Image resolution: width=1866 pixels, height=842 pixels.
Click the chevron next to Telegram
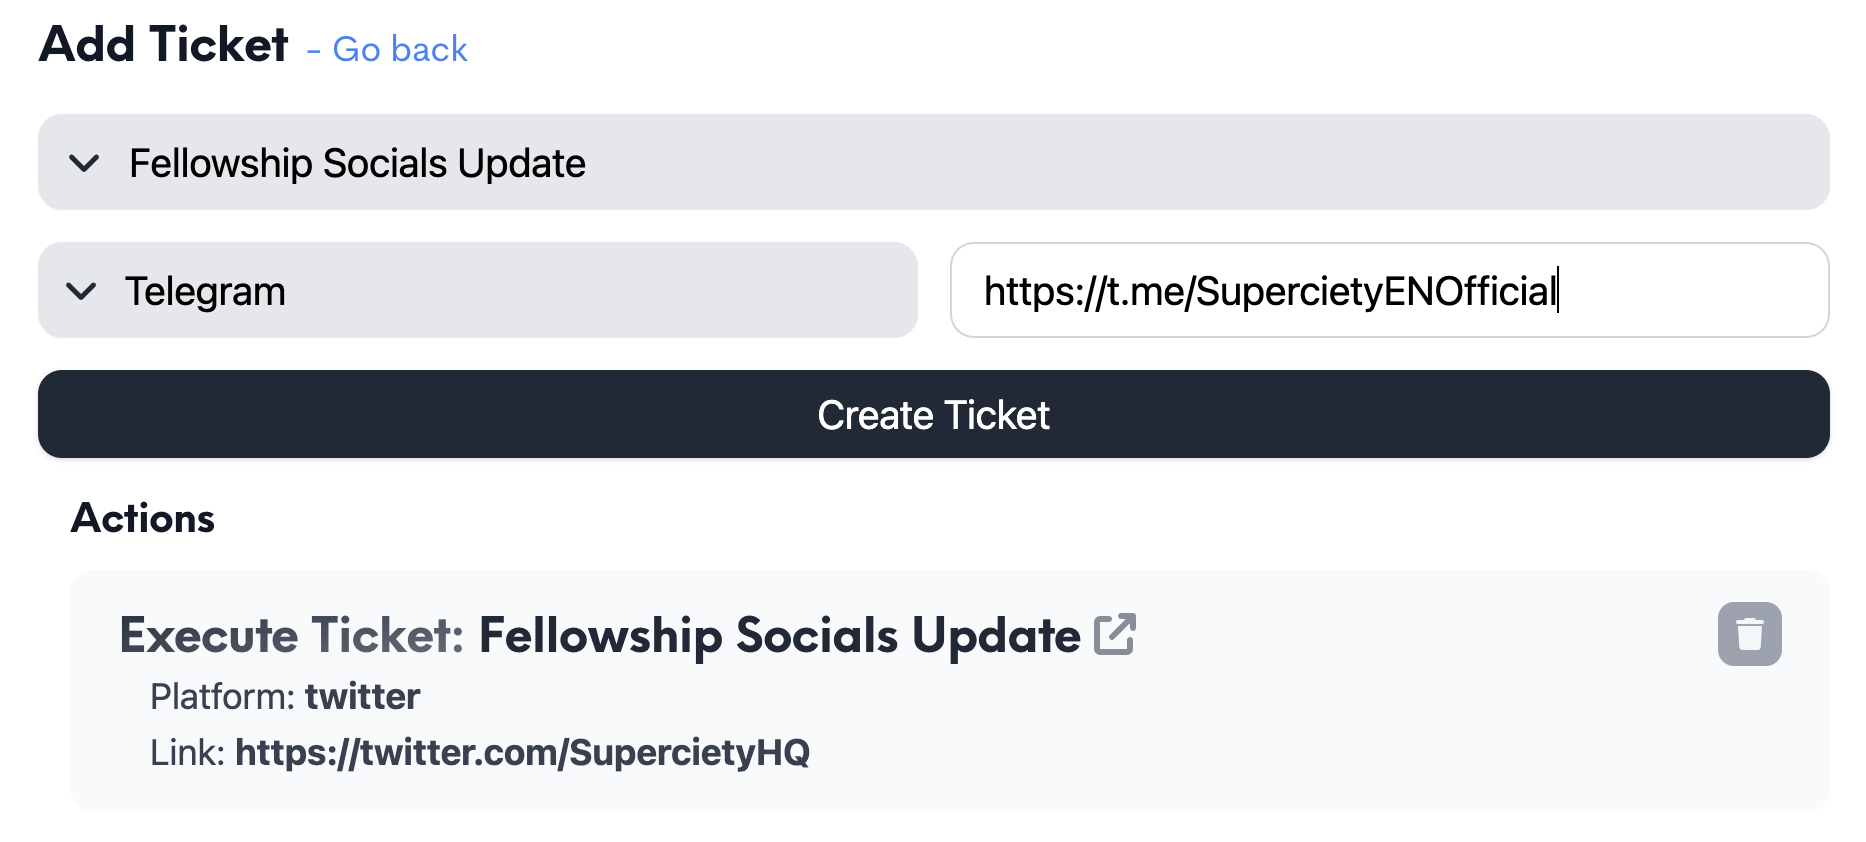[x=81, y=291]
